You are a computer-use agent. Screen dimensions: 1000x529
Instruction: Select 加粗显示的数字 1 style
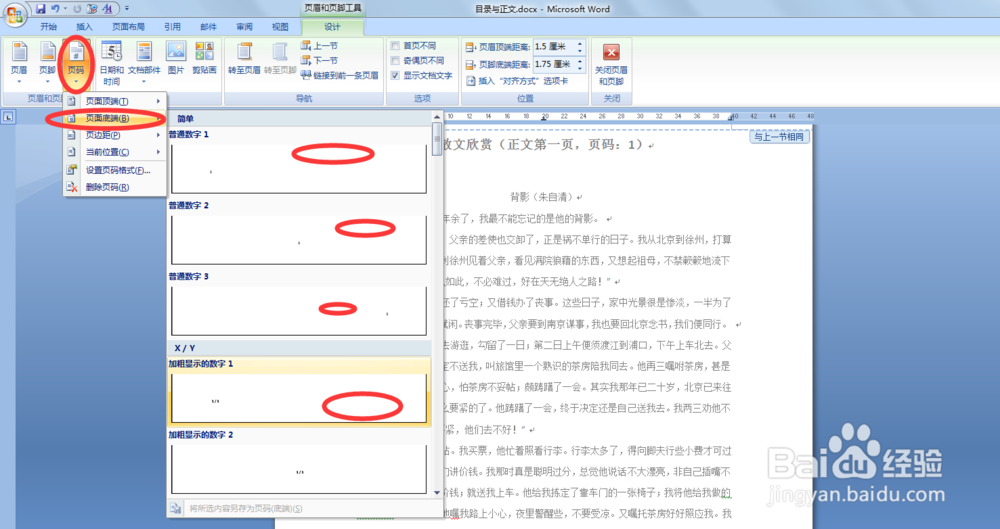298,392
